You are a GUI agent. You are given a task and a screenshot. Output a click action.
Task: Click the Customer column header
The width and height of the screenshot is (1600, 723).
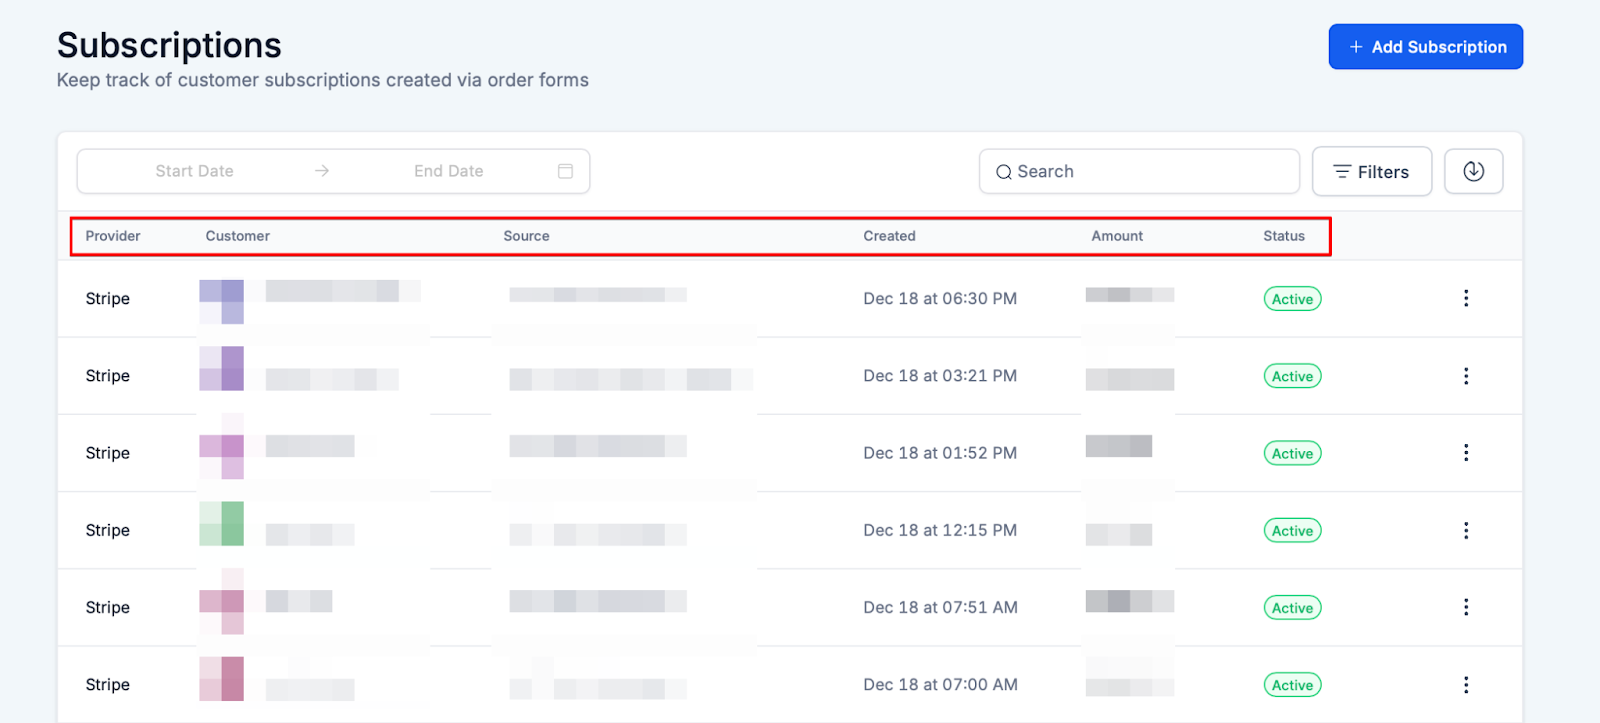(x=237, y=236)
